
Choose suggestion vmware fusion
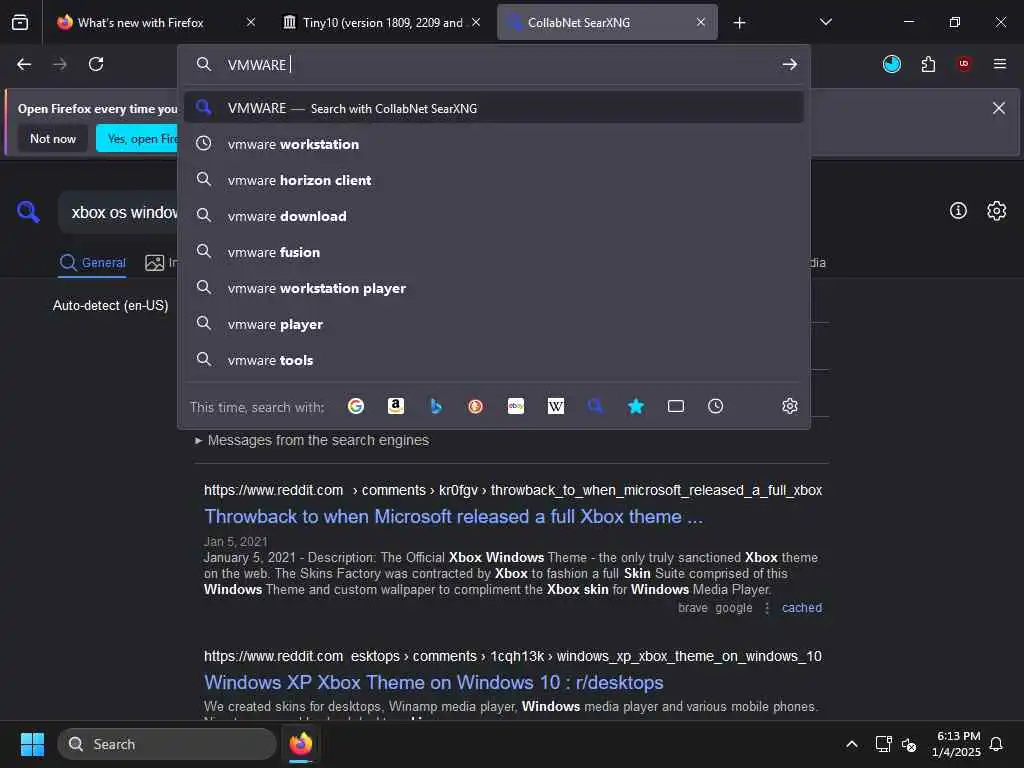(494, 251)
